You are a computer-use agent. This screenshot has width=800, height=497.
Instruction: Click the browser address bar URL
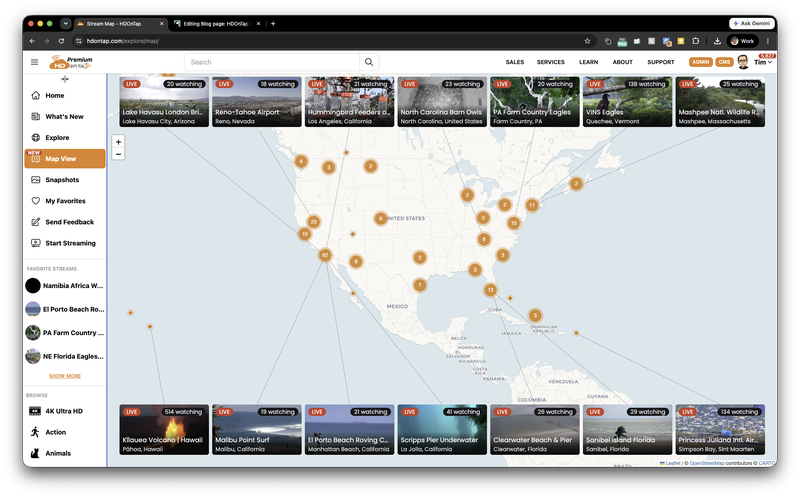coord(122,41)
